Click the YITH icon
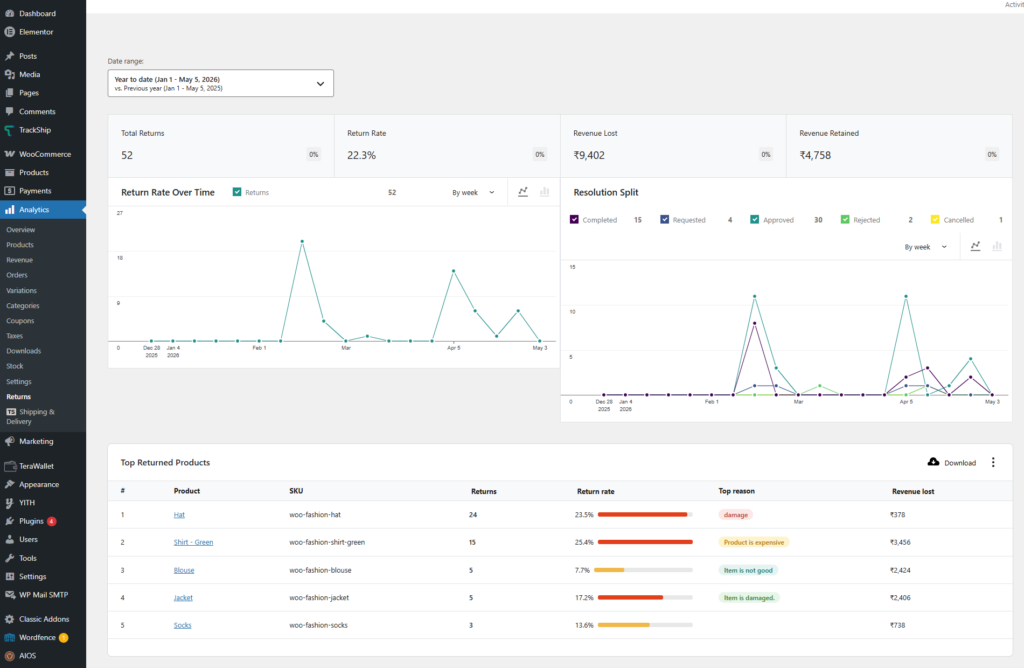The image size is (1024, 668). point(10,503)
